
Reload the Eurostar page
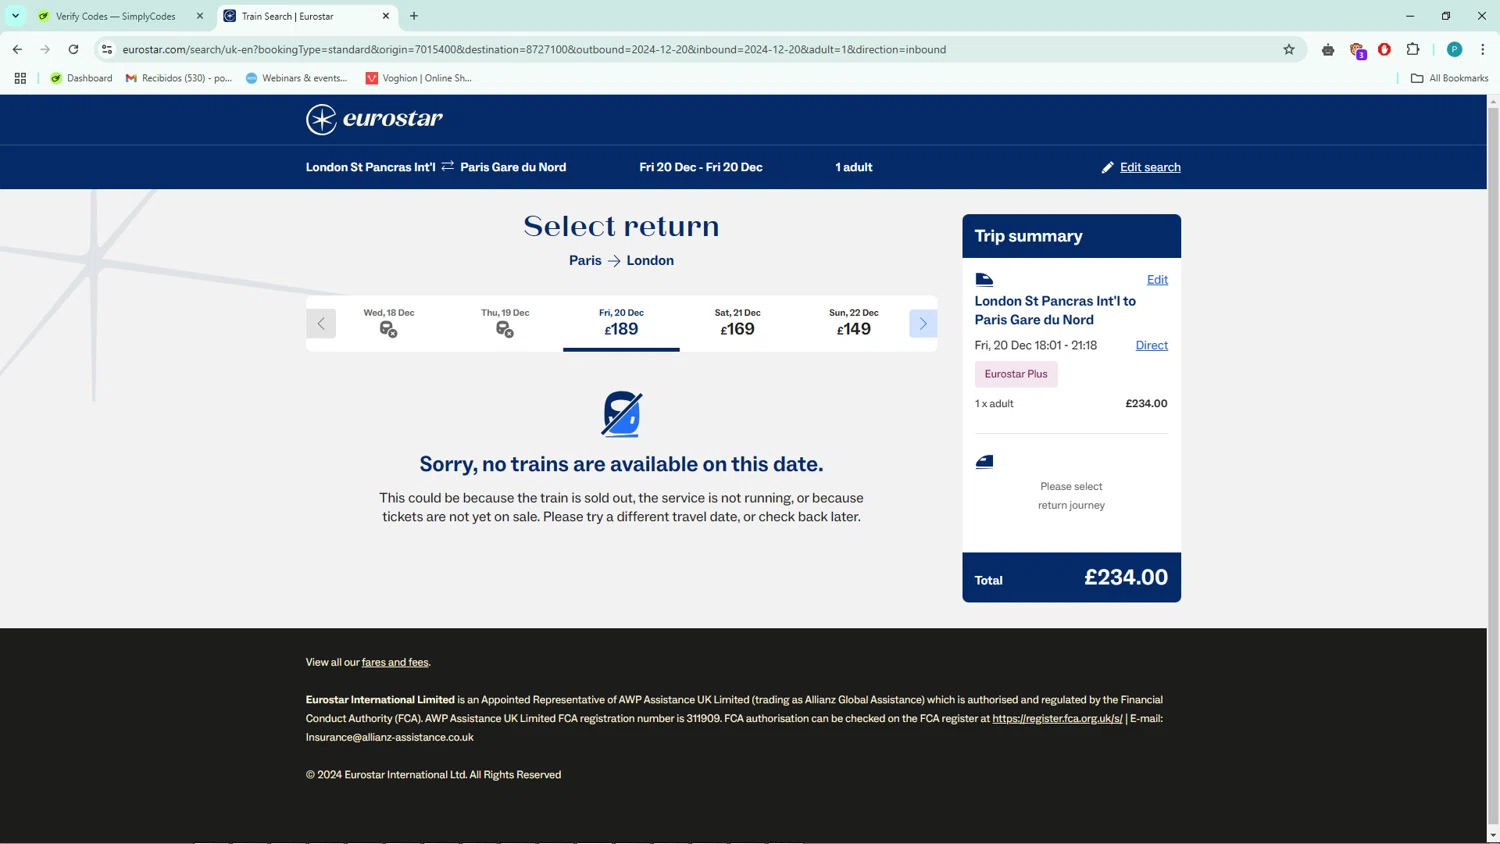point(73,49)
